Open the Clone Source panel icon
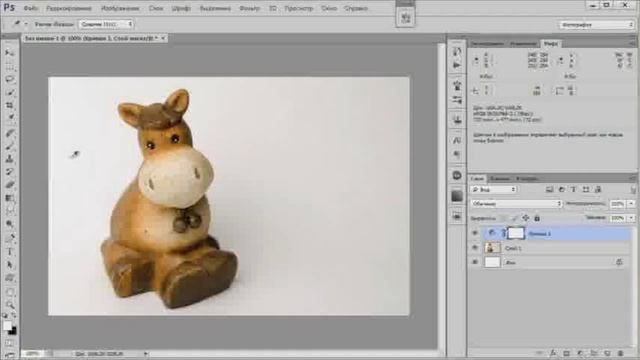 pyautogui.click(x=457, y=120)
